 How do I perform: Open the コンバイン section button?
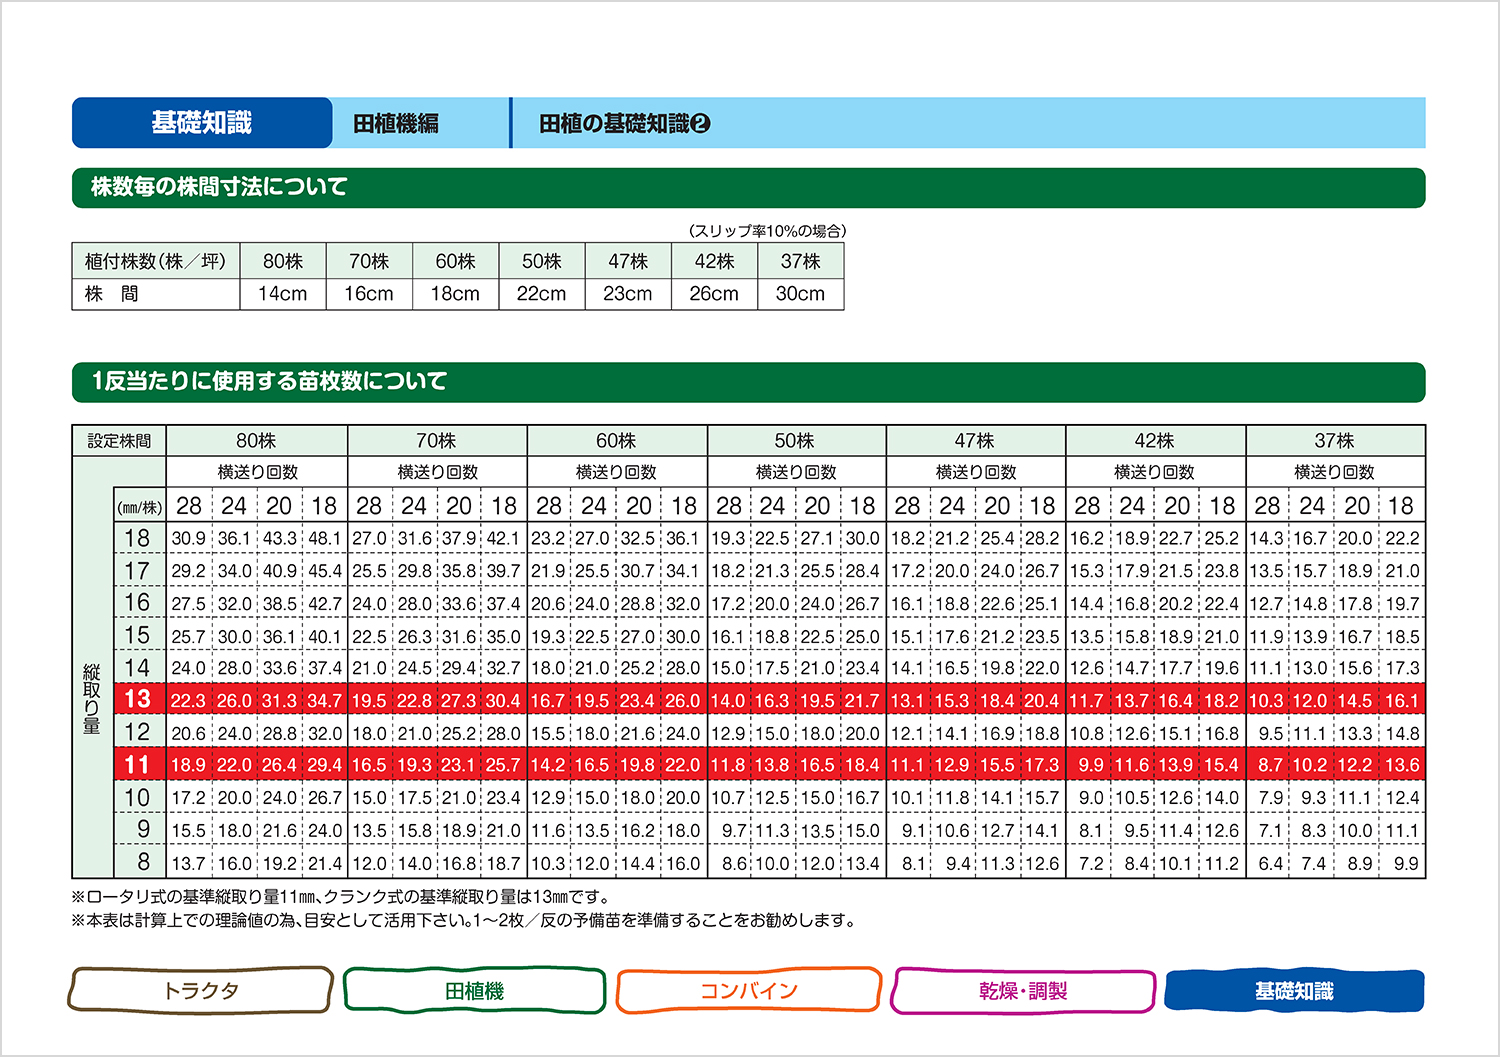748,990
